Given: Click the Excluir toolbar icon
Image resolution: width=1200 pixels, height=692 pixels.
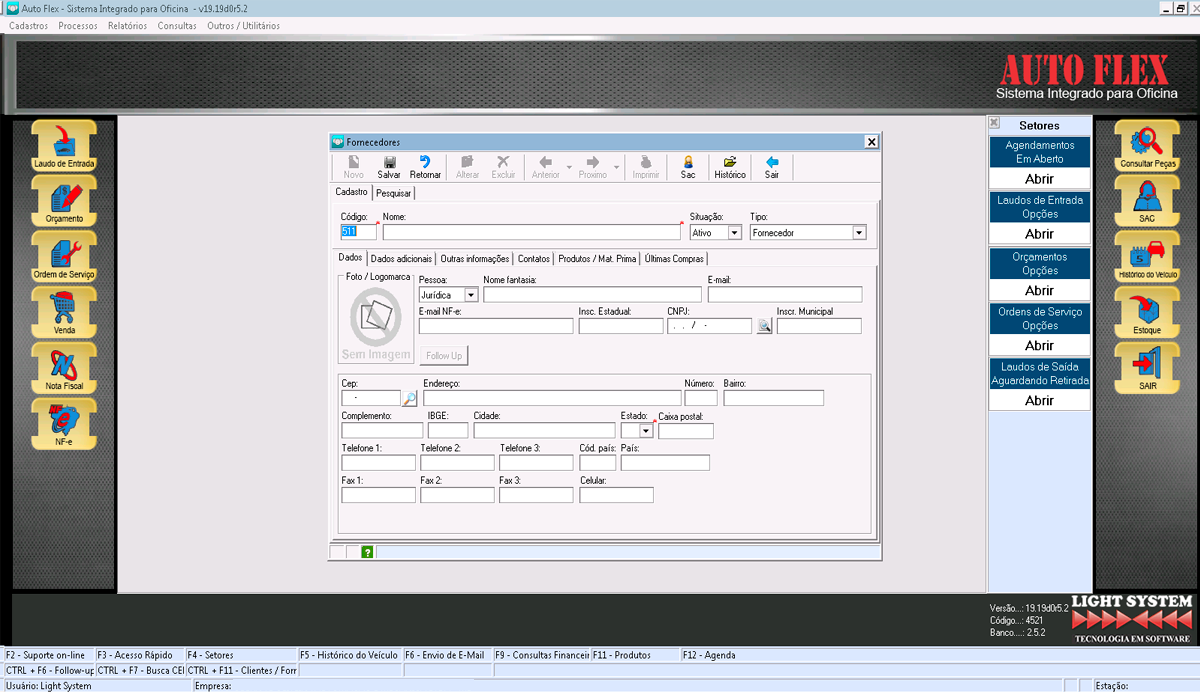Looking at the screenshot, I should [x=503, y=167].
